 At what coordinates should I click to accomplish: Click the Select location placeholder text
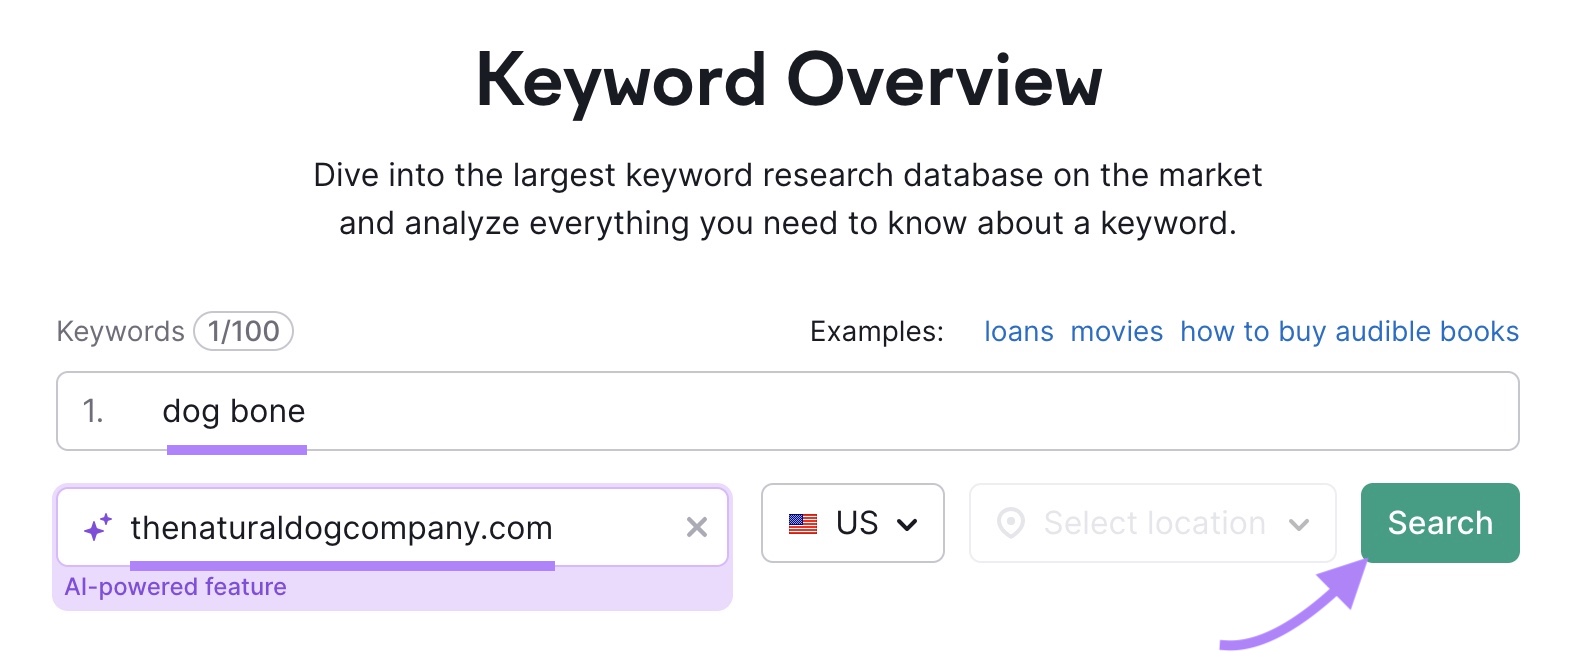coord(1152,522)
